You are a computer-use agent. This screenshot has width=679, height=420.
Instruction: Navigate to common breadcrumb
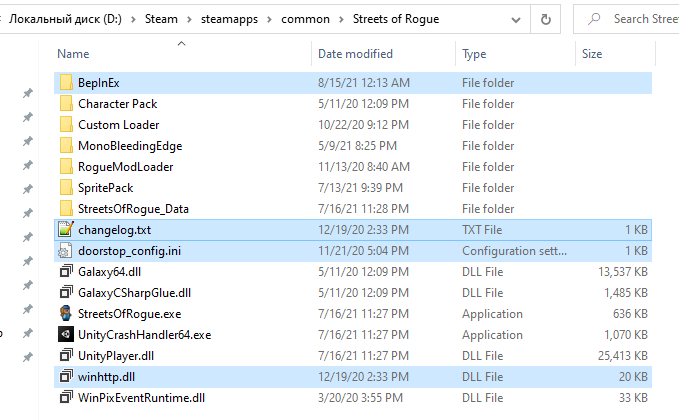(x=305, y=19)
